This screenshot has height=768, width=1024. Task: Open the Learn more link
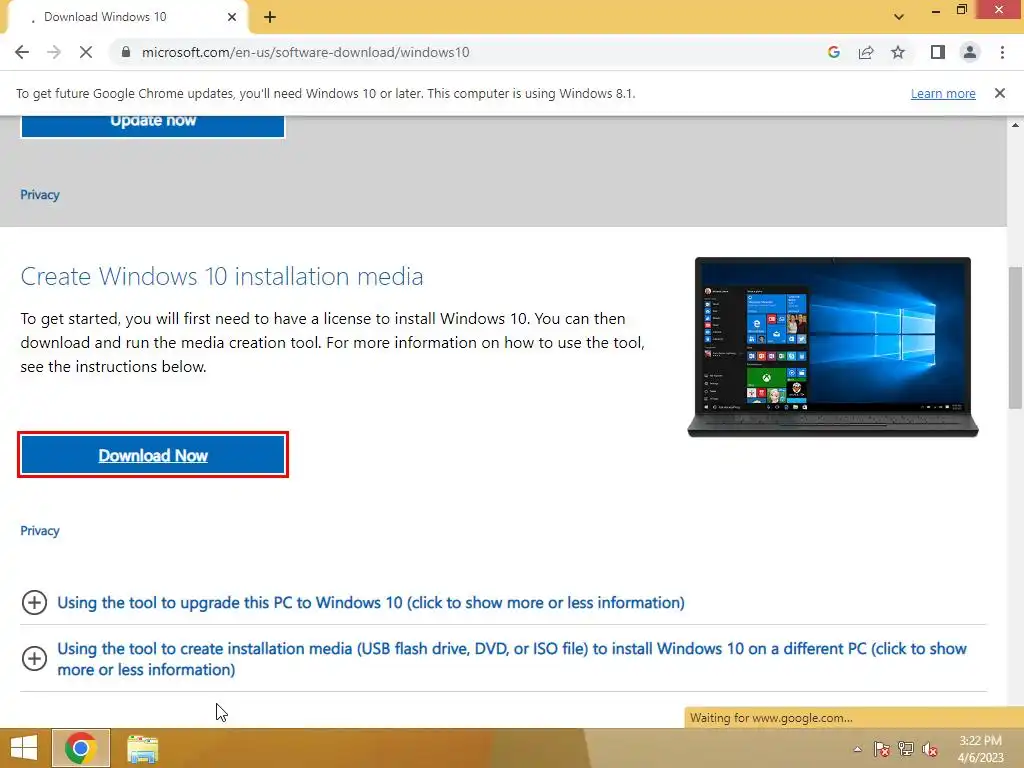(943, 93)
